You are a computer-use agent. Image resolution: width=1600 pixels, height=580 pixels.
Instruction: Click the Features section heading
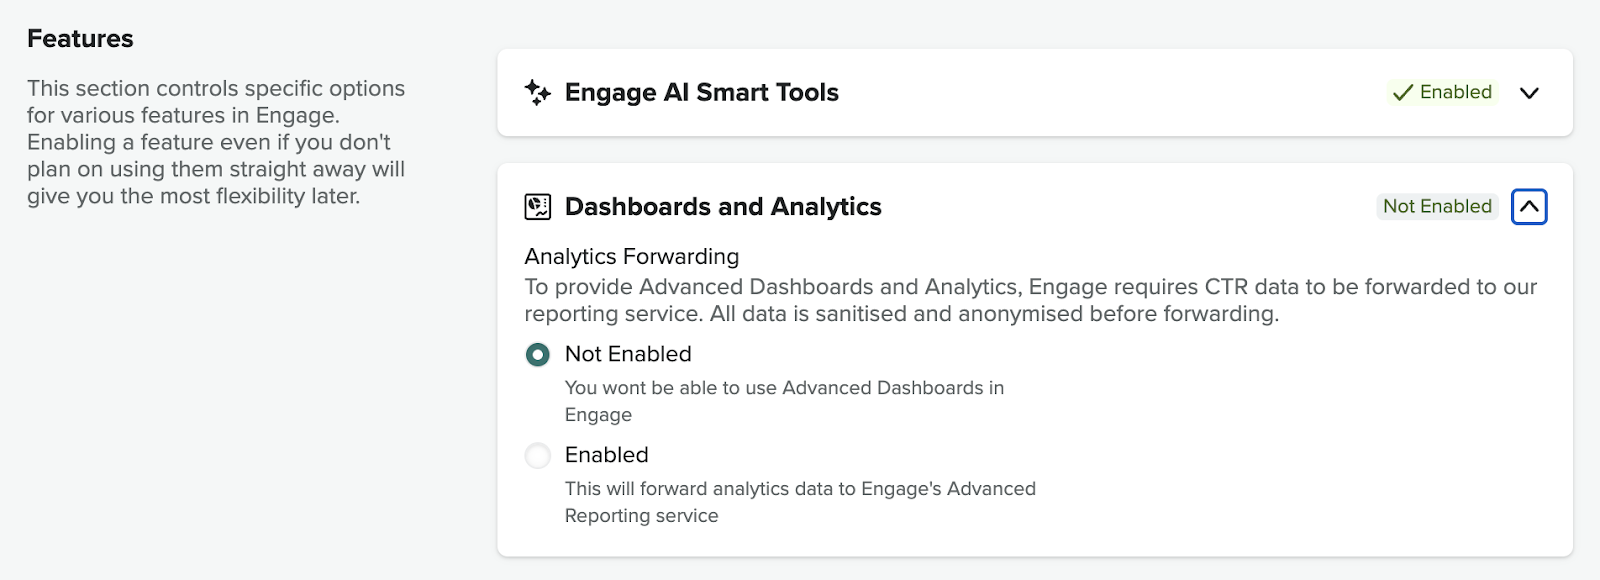(80, 39)
